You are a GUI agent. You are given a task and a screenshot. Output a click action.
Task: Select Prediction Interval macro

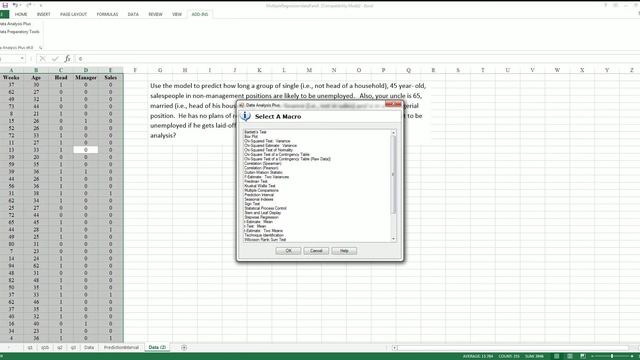259,195
